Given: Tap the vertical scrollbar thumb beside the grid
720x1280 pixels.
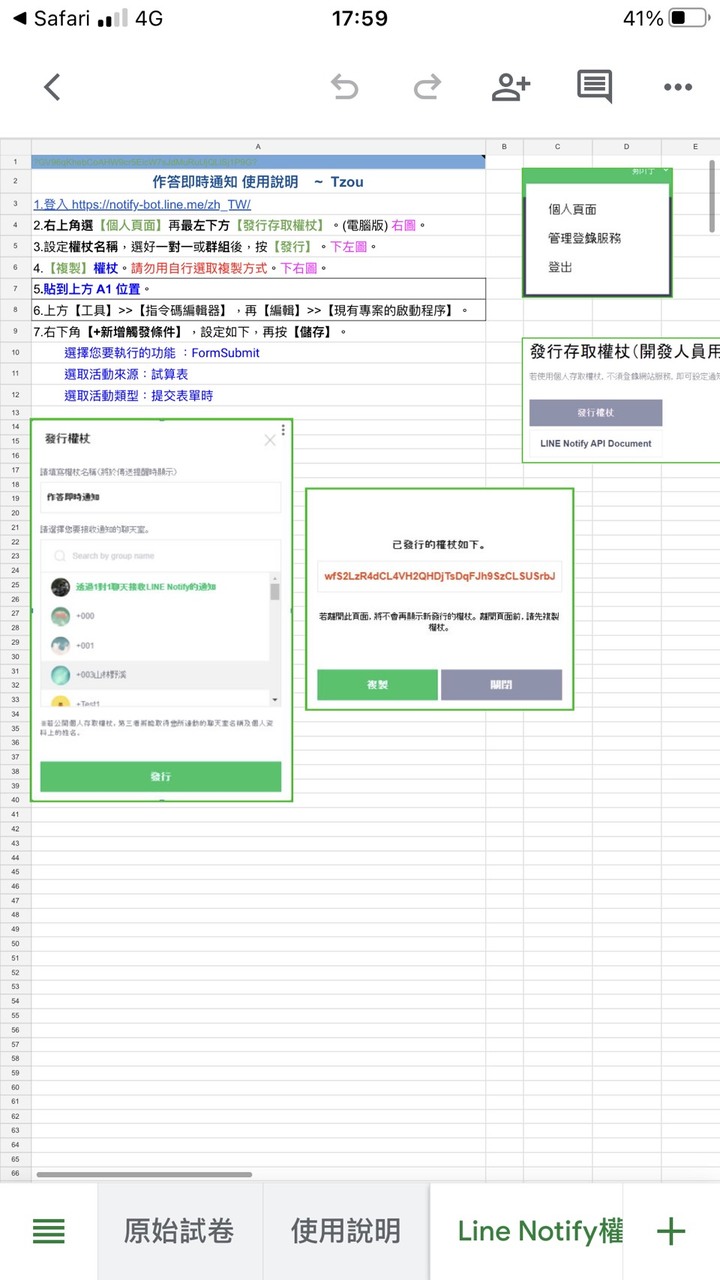Looking at the screenshot, I should [x=712, y=196].
